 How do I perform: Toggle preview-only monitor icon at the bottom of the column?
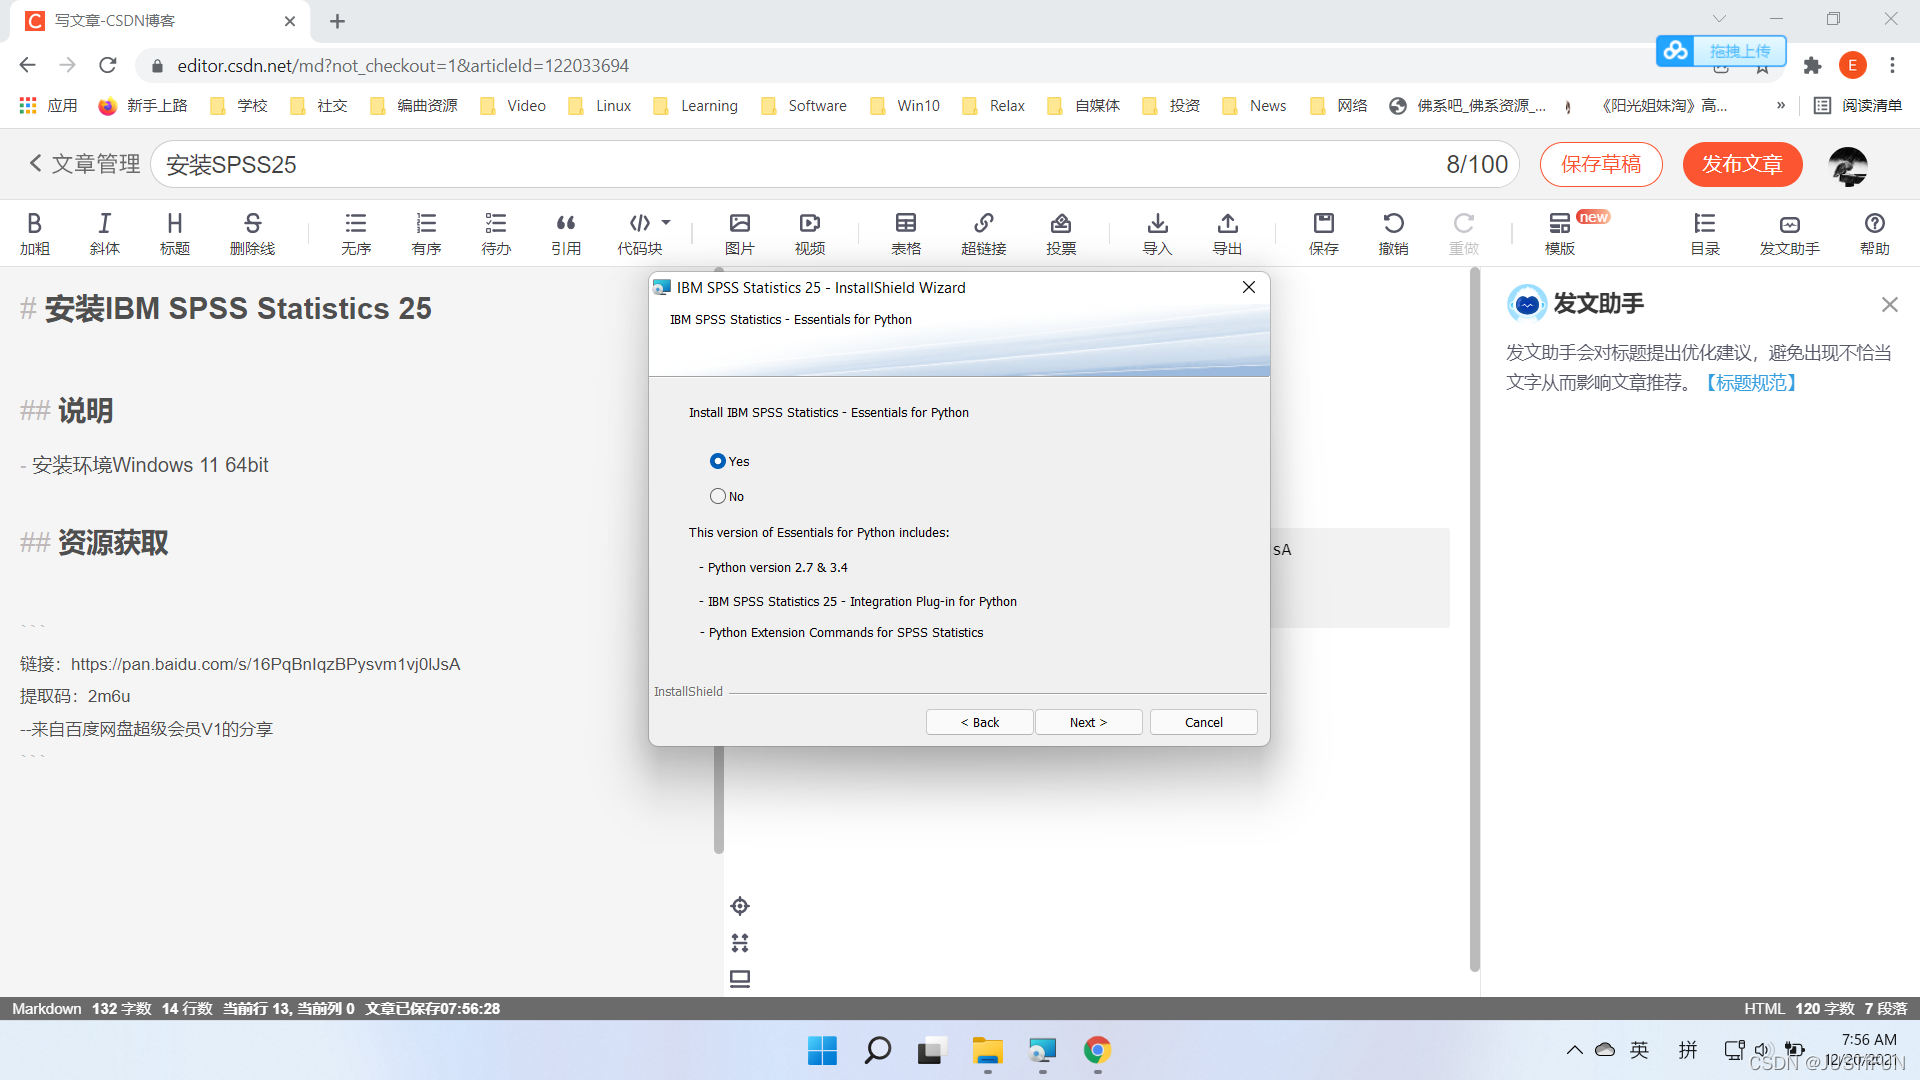click(740, 979)
